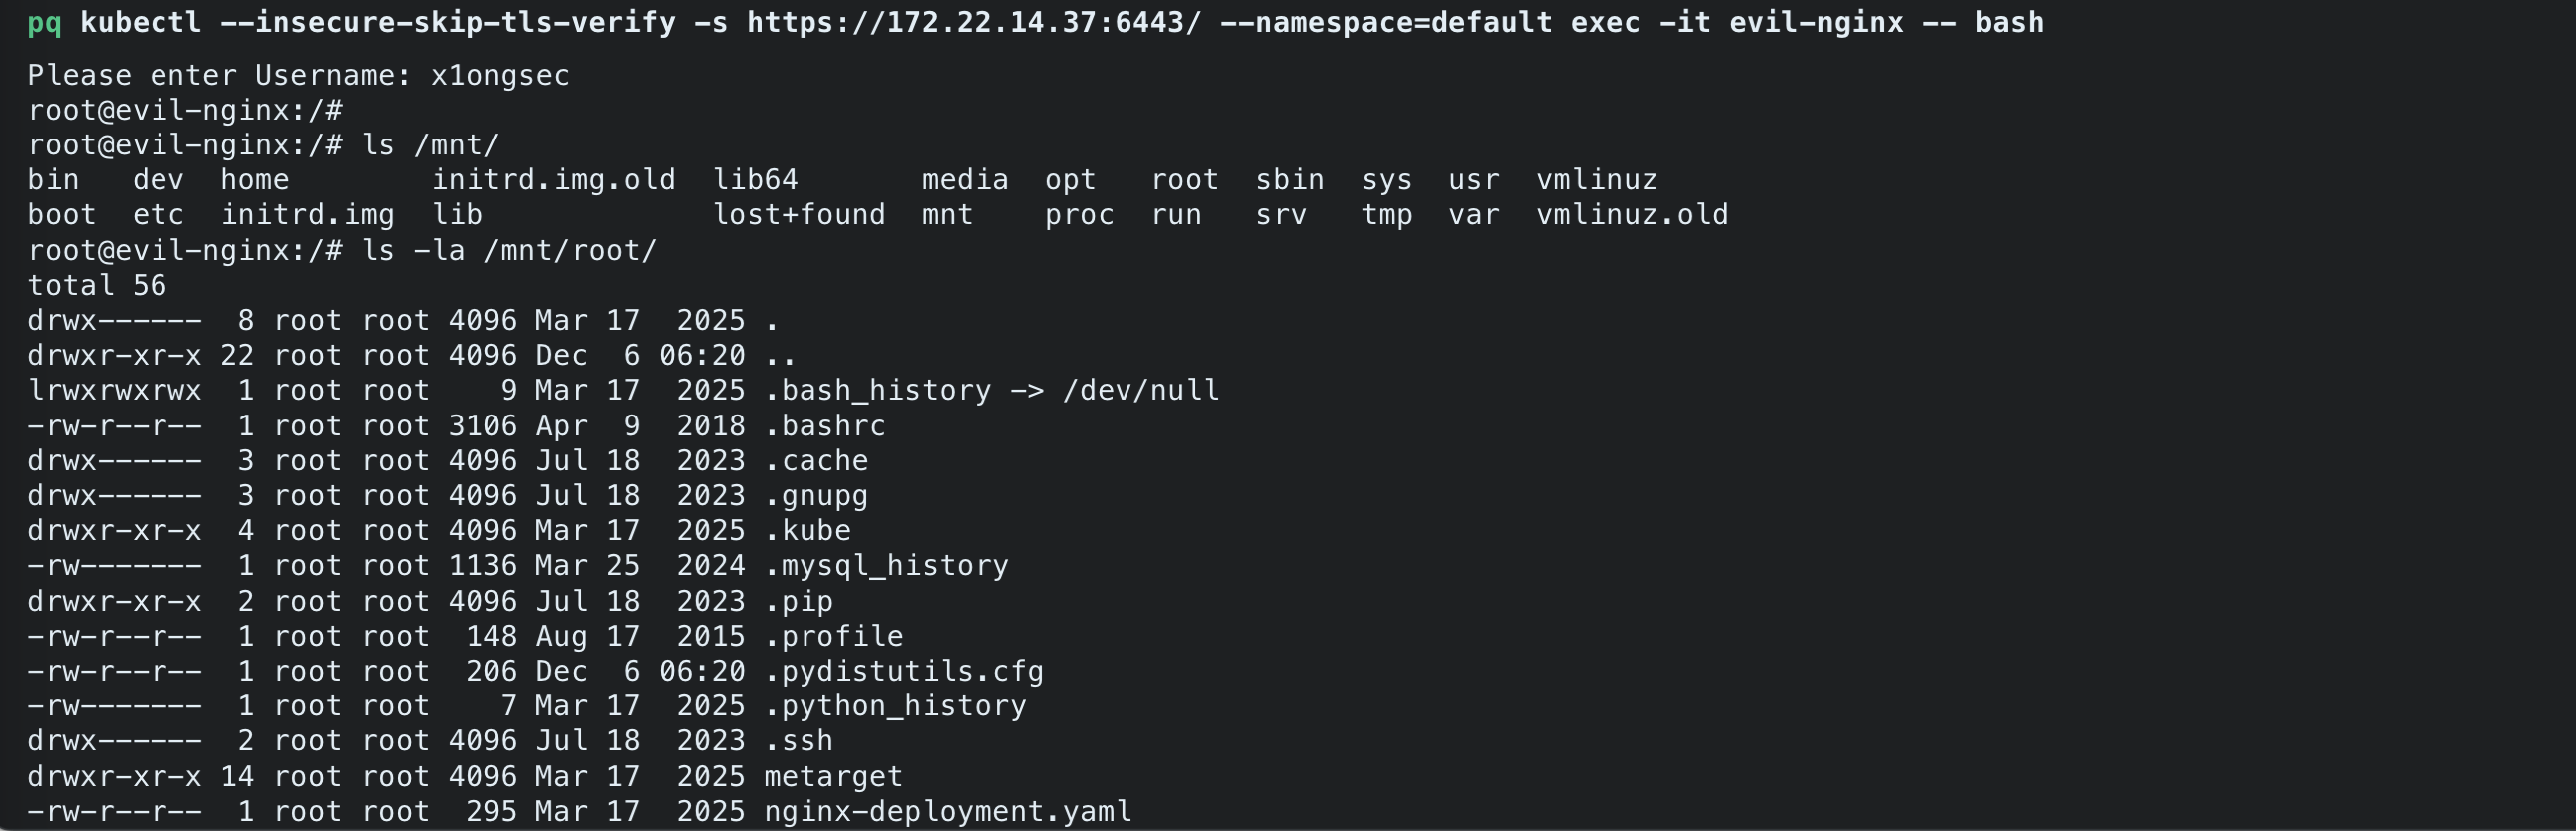Click the initrd.img.old entry in listing

553,180
